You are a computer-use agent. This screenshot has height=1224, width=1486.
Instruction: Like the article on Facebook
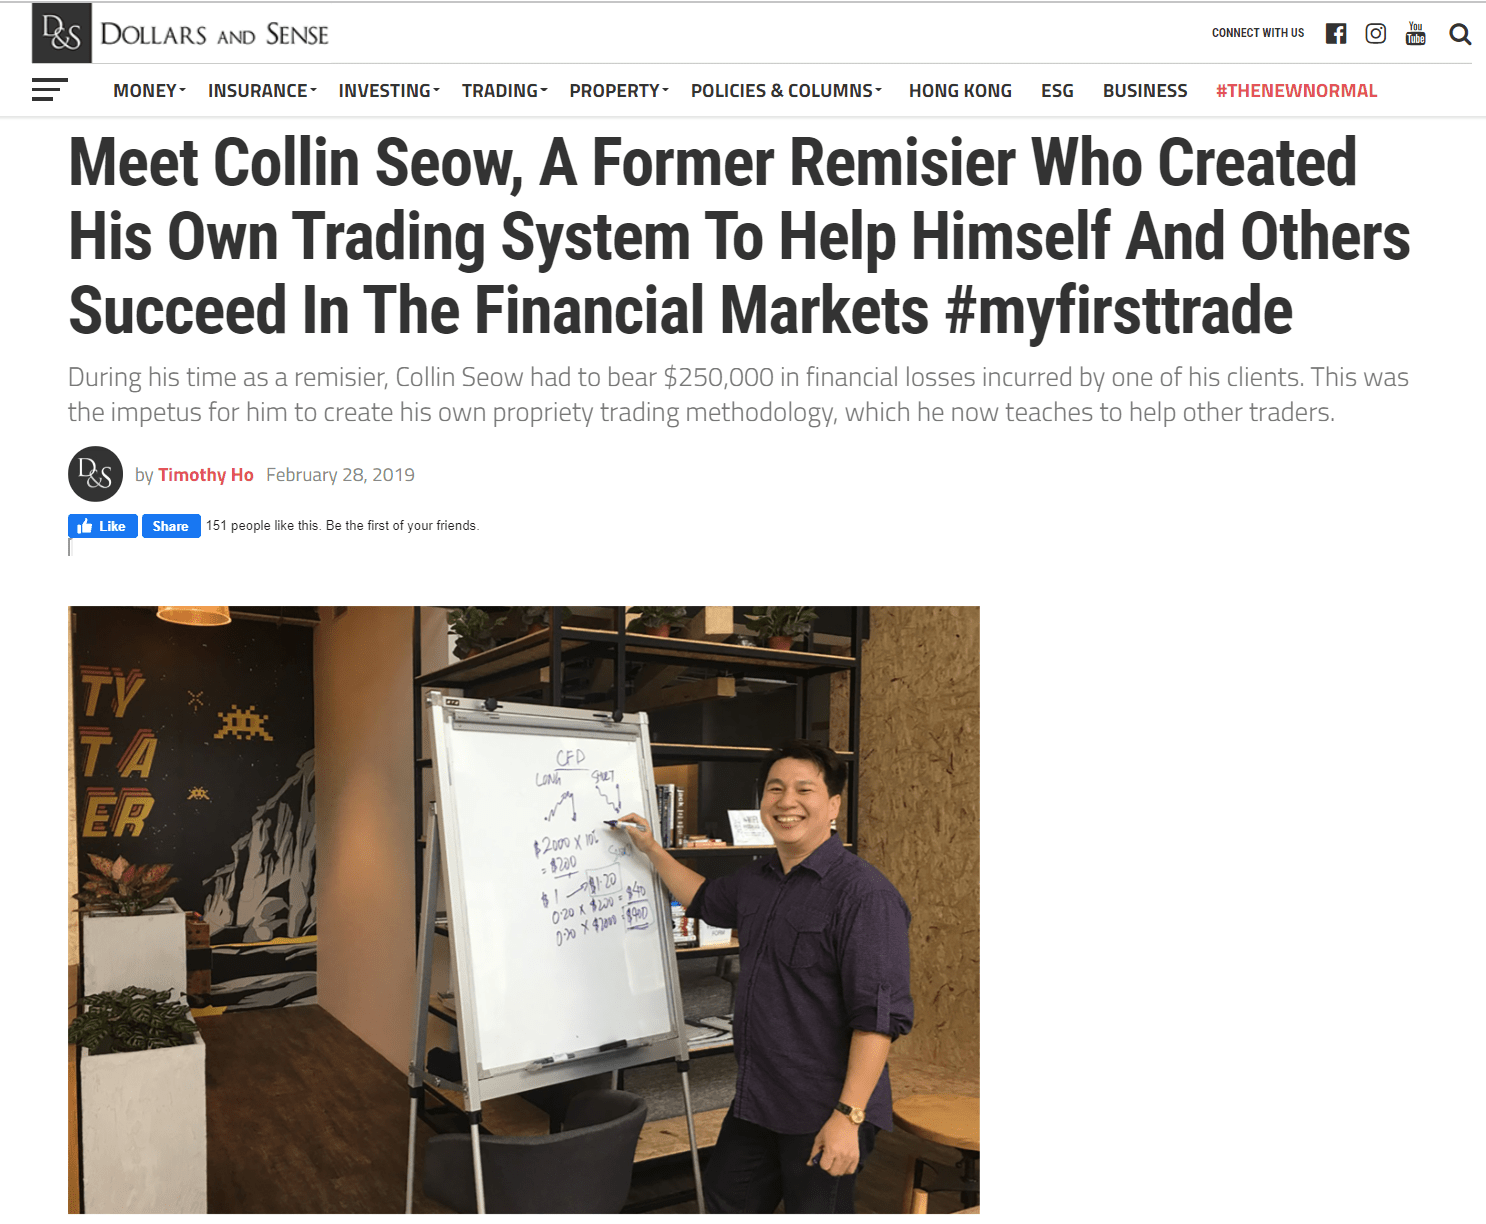click(102, 526)
